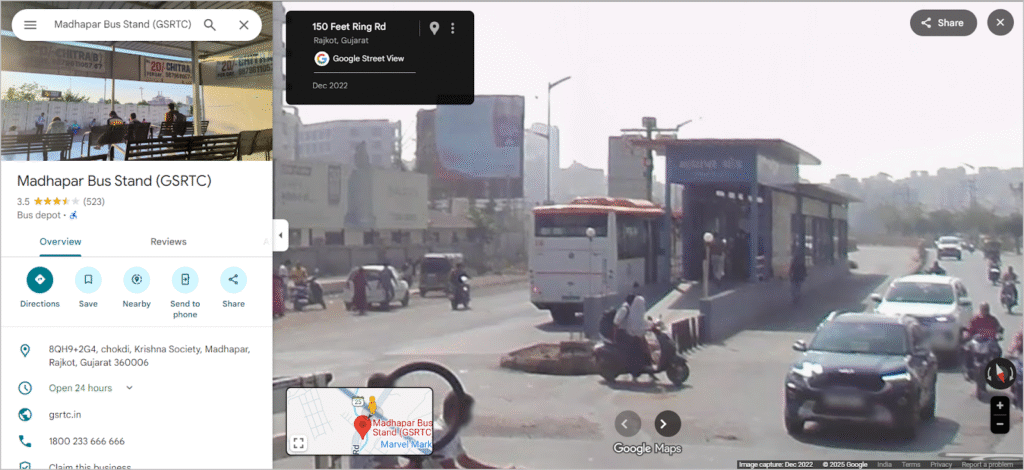Click the compass to reset orientation
The image size is (1024, 470).
[999, 374]
